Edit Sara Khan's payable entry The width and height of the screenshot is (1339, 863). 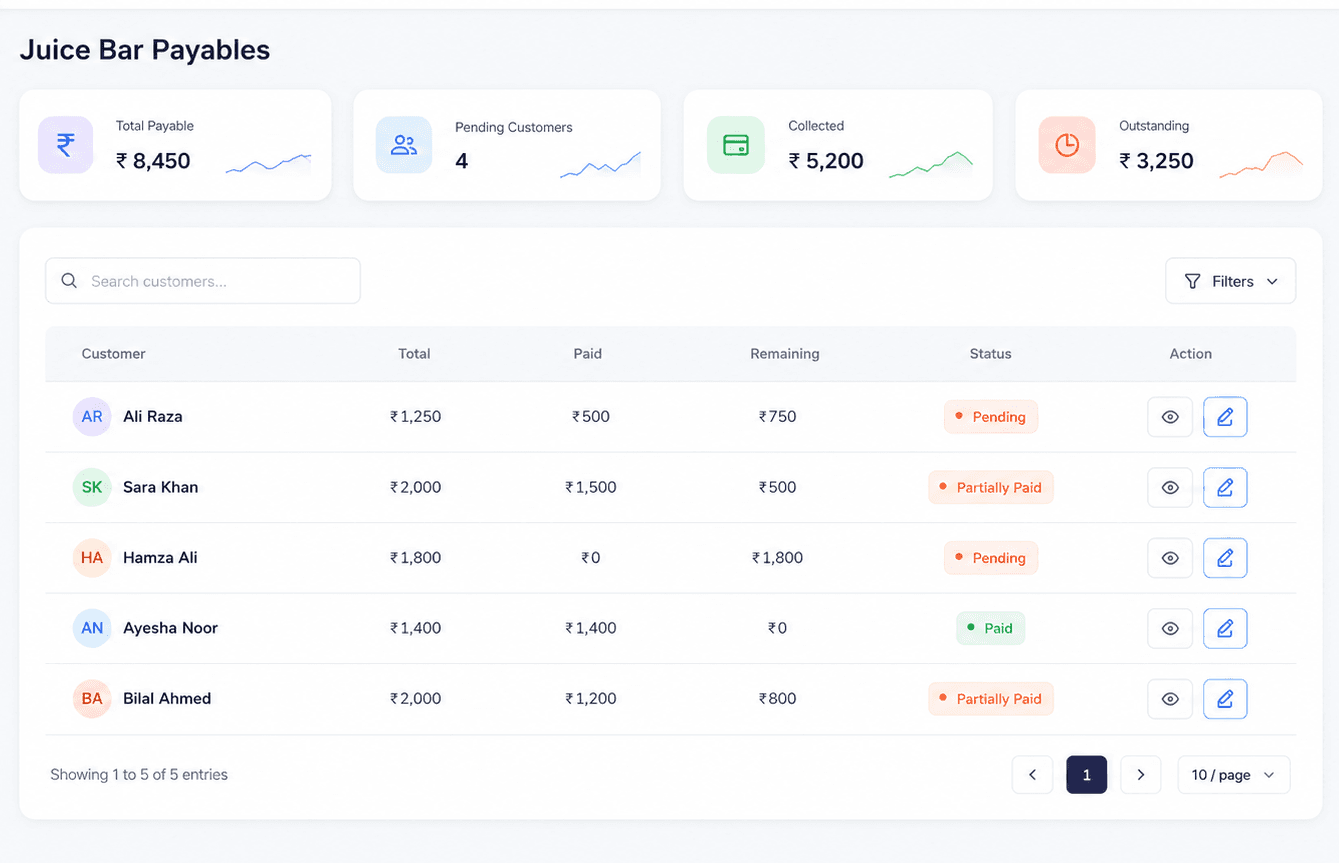(1225, 488)
